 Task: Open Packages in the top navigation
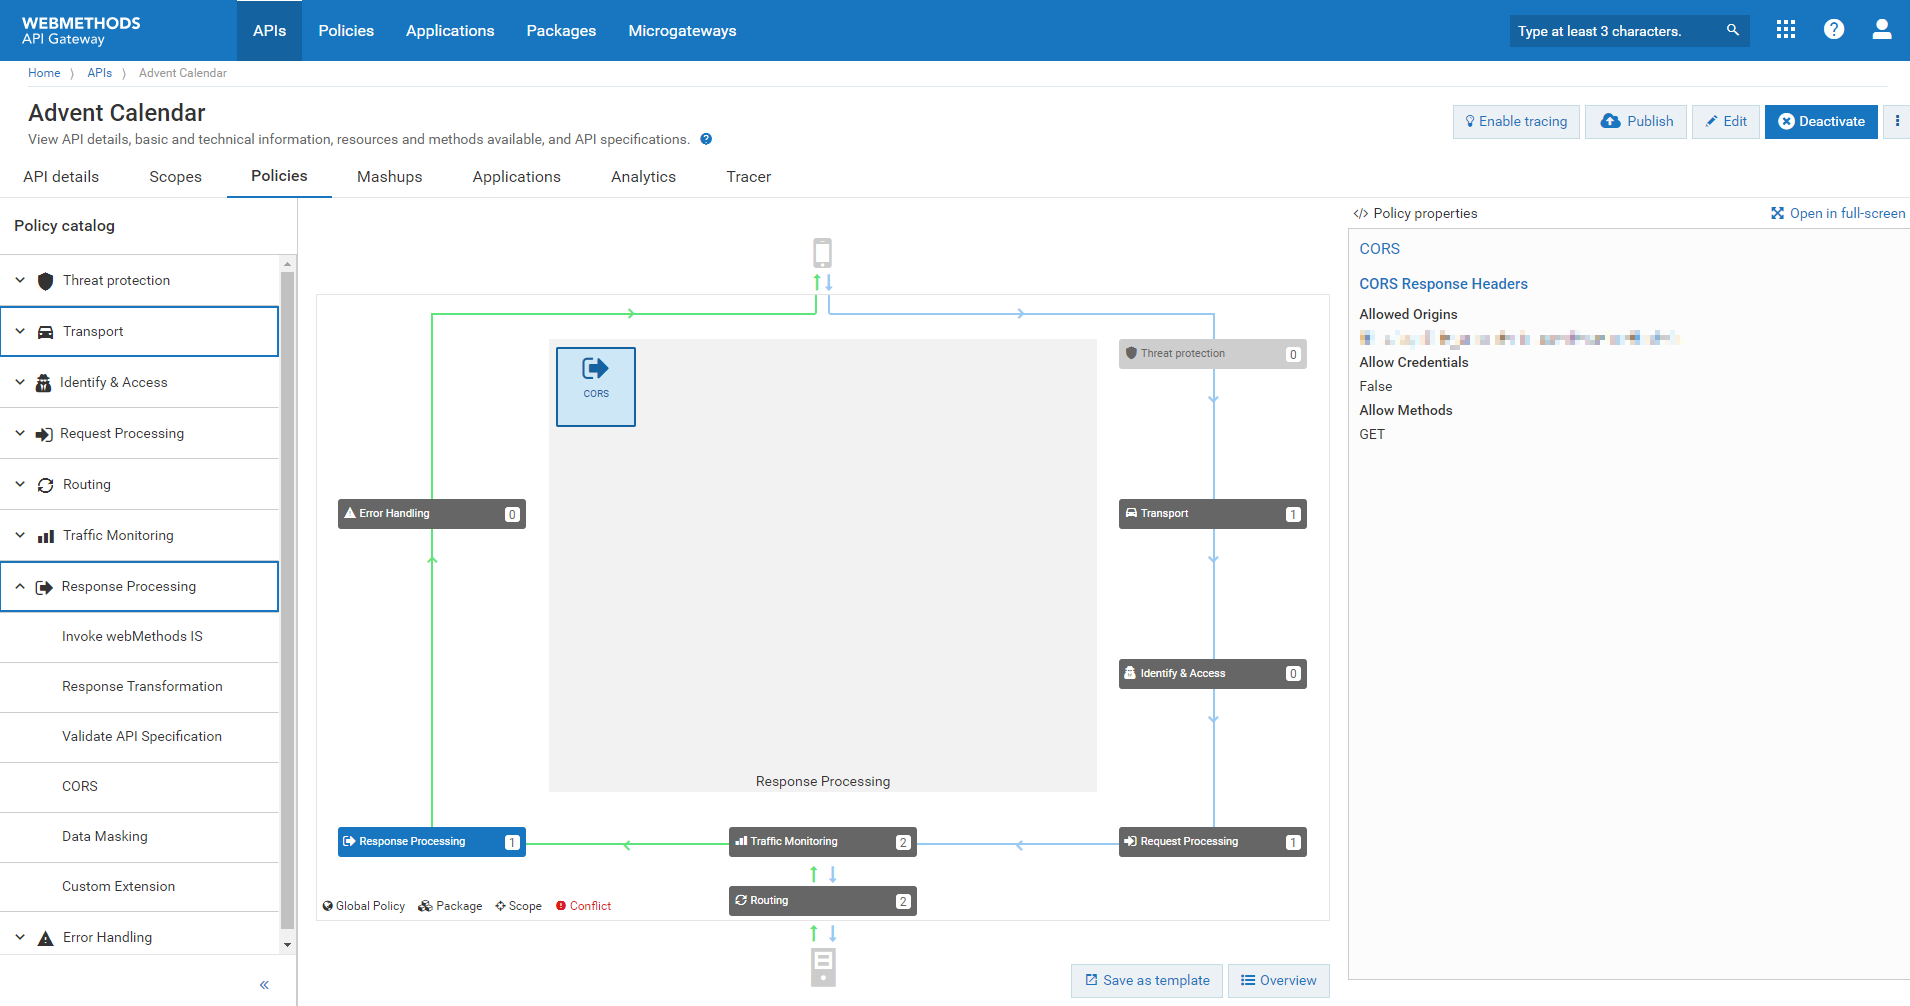tap(561, 31)
